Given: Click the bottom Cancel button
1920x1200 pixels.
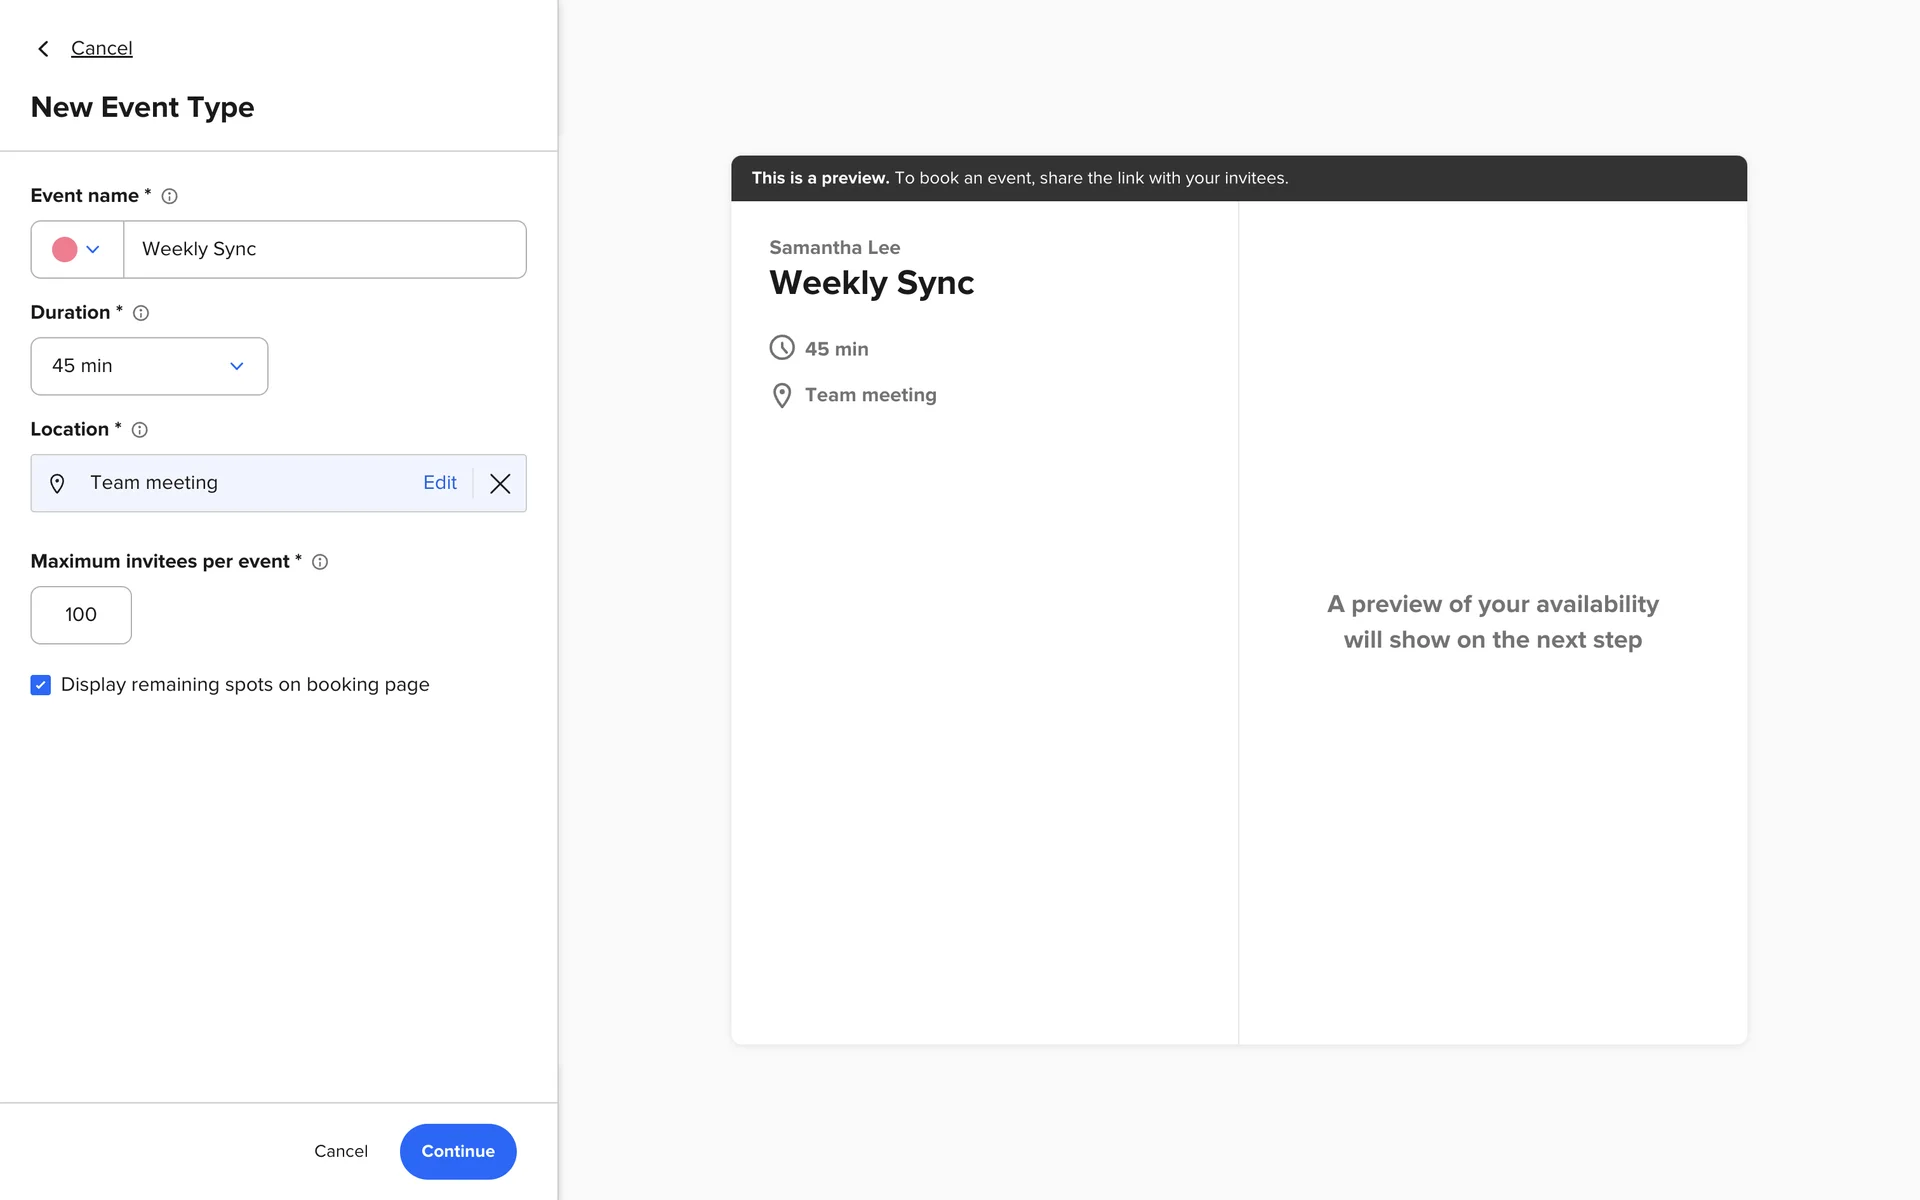Looking at the screenshot, I should (341, 1151).
